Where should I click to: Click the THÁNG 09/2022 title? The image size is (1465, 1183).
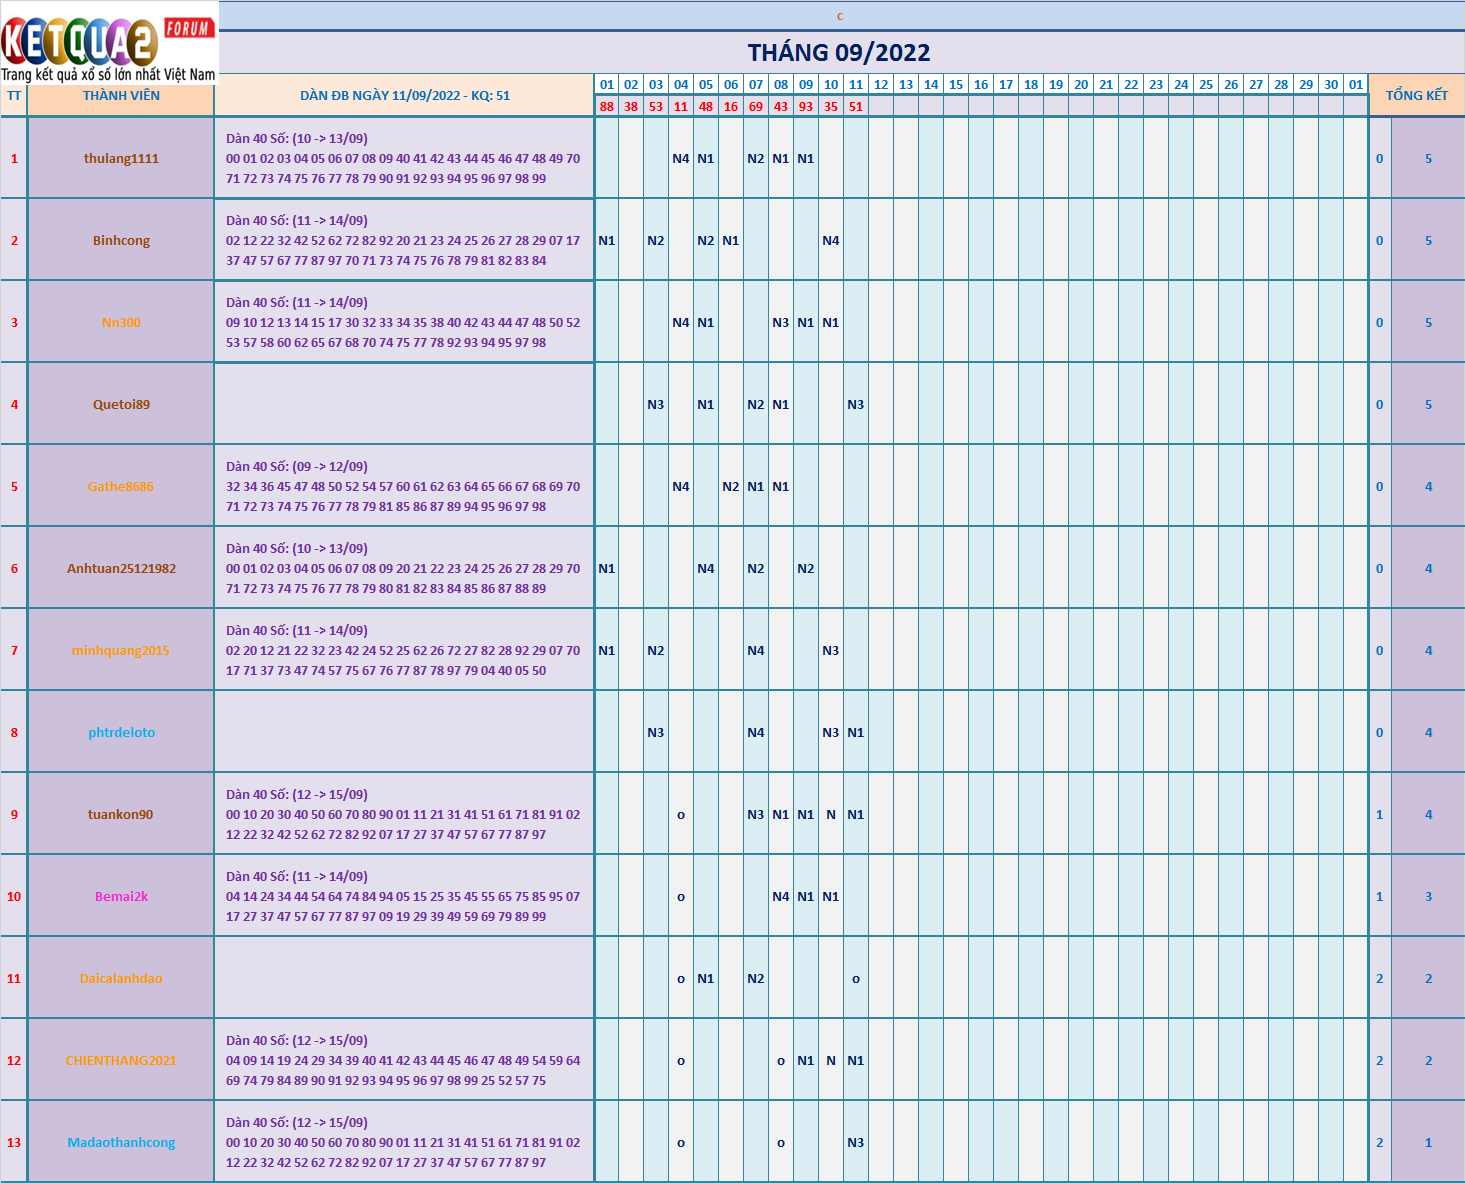pos(839,52)
